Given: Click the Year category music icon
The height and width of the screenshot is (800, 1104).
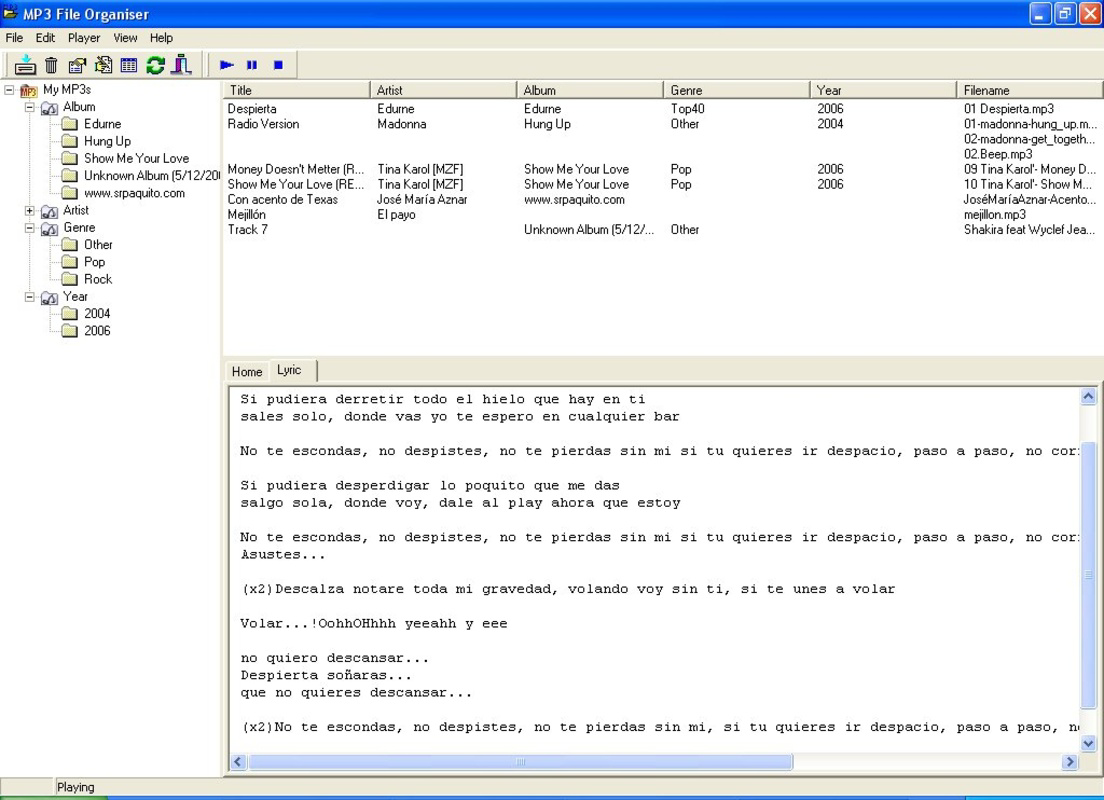Looking at the screenshot, I should [x=49, y=297].
